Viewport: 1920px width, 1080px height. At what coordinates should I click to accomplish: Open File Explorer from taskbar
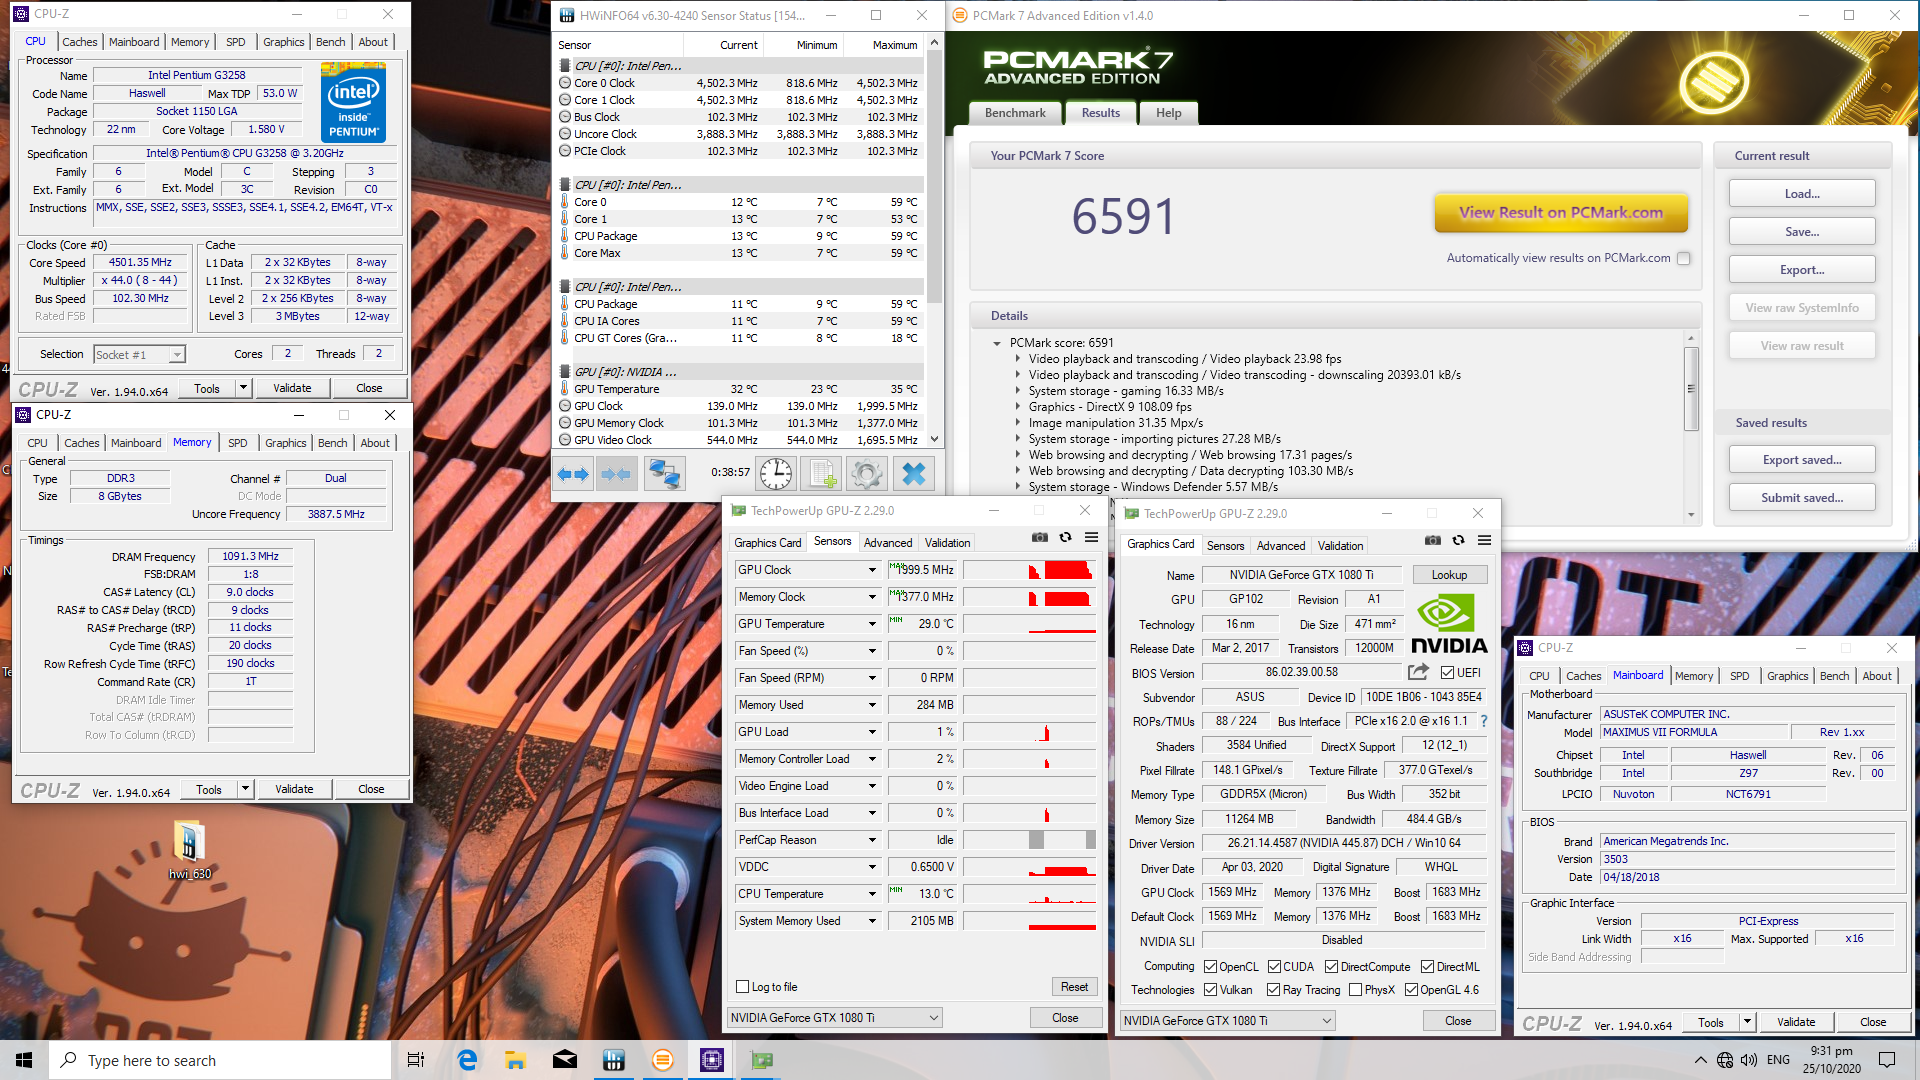coord(515,1060)
